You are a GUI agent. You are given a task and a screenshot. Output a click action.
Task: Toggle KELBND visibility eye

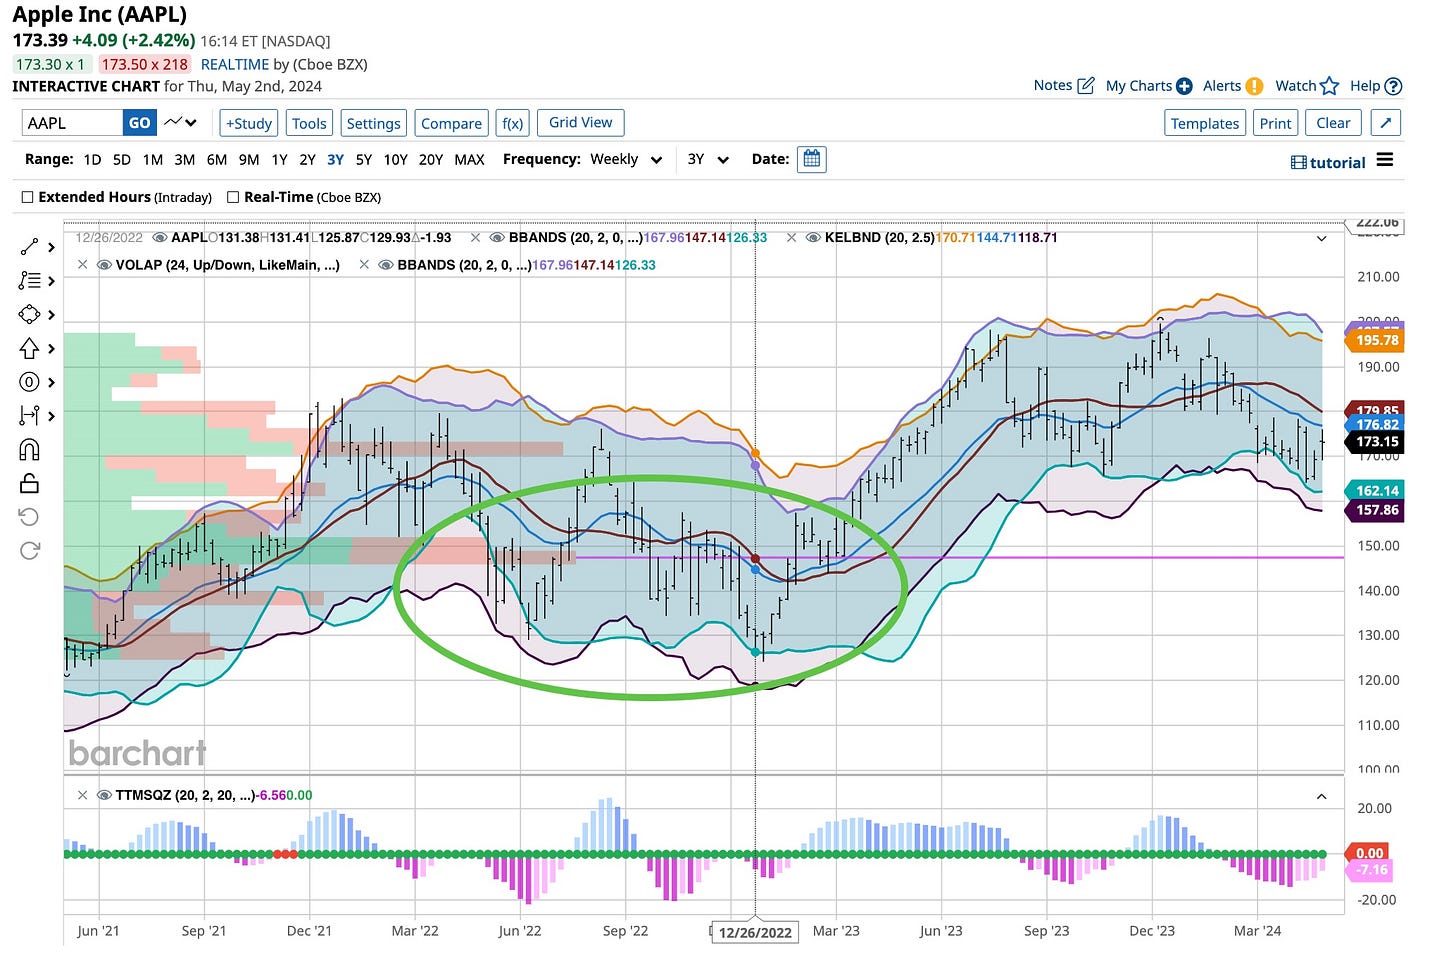point(813,238)
